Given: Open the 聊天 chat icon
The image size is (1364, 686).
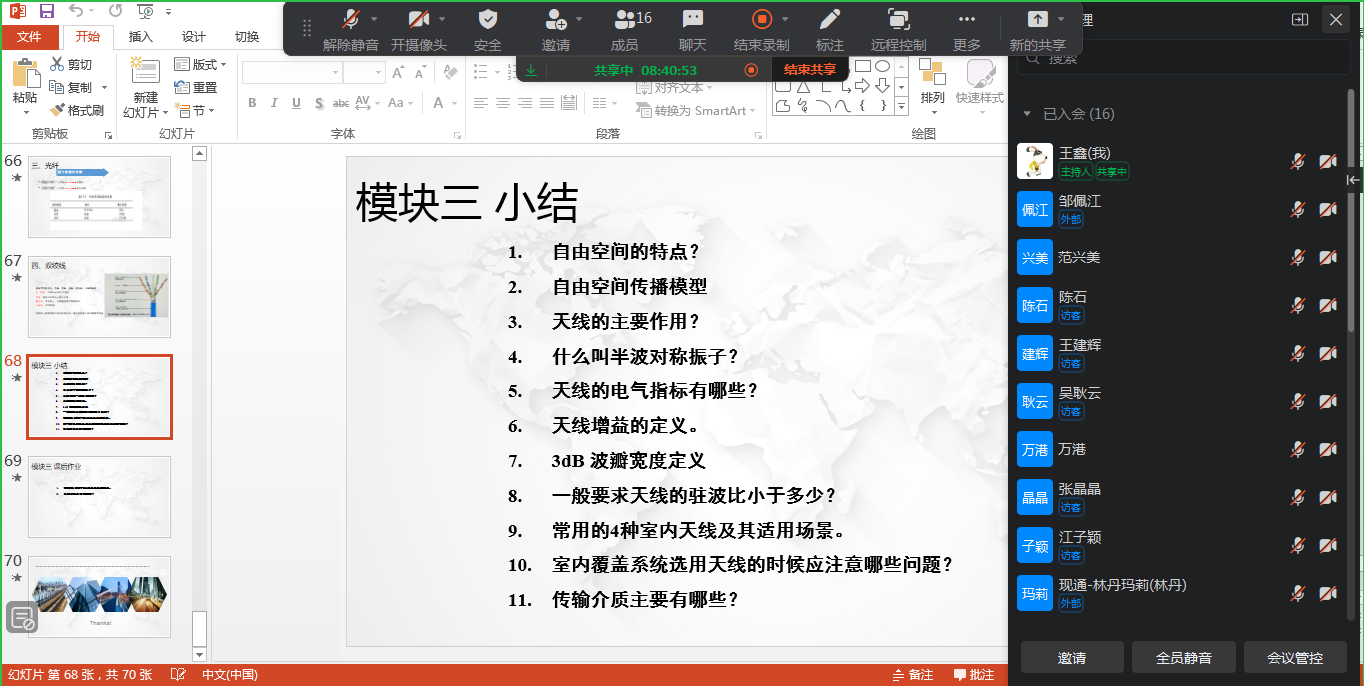Looking at the screenshot, I should coord(693,19).
